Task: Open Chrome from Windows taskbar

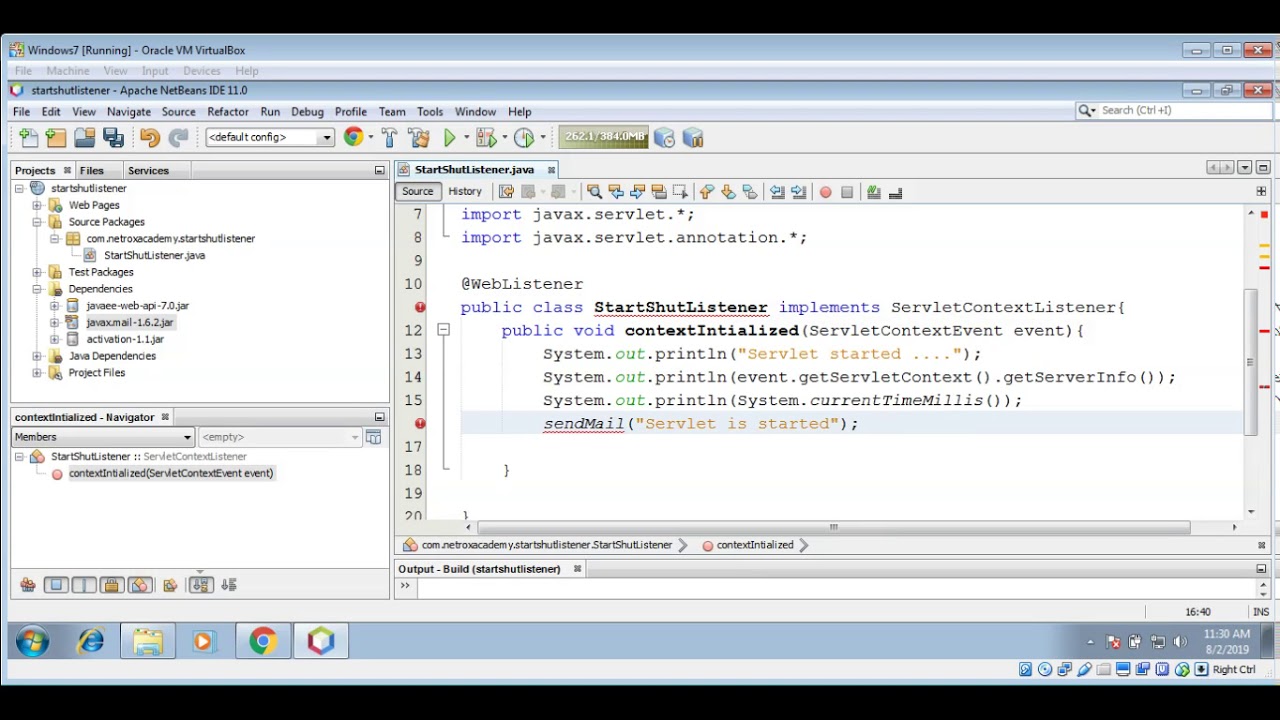Action: [263, 641]
